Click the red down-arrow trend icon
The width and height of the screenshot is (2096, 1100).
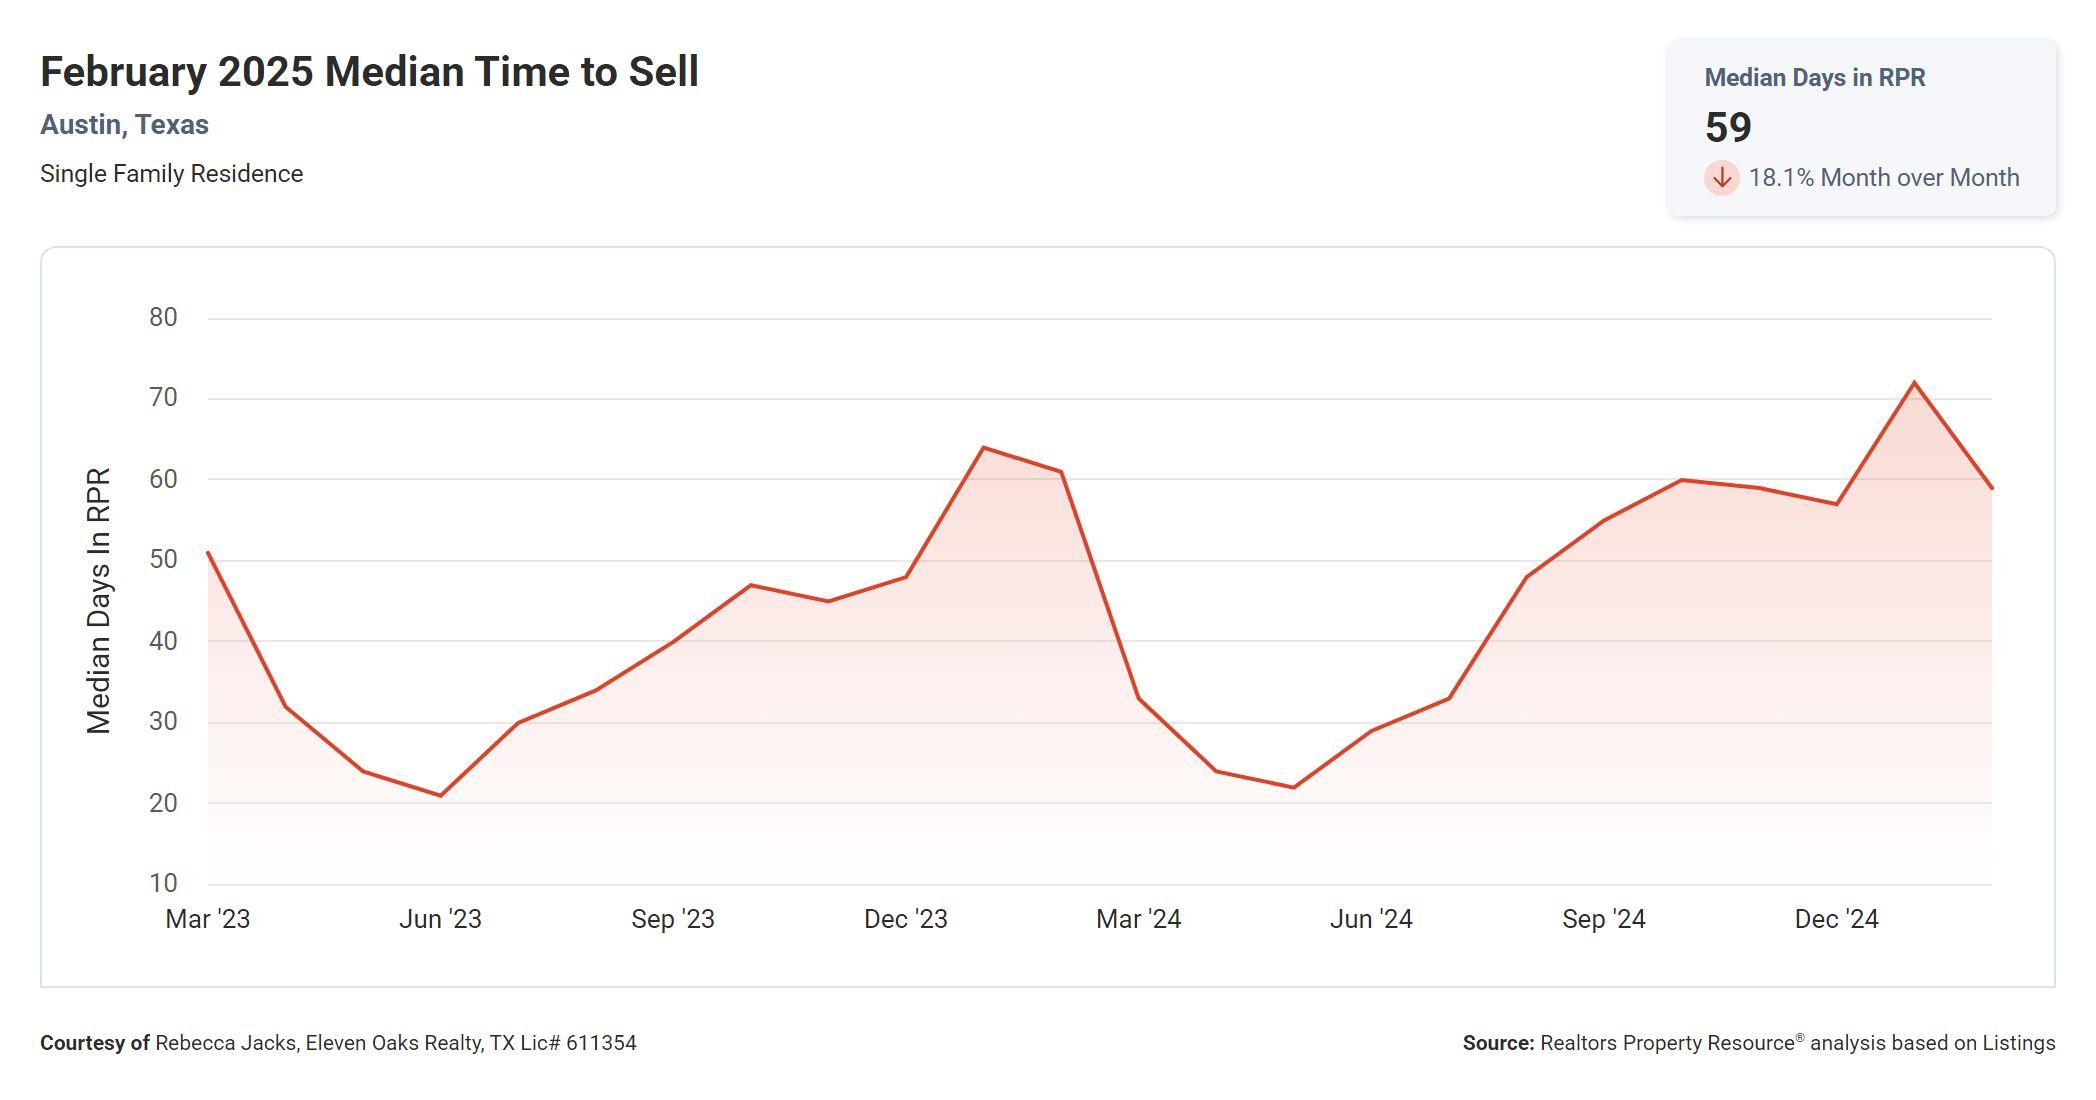(x=1721, y=178)
